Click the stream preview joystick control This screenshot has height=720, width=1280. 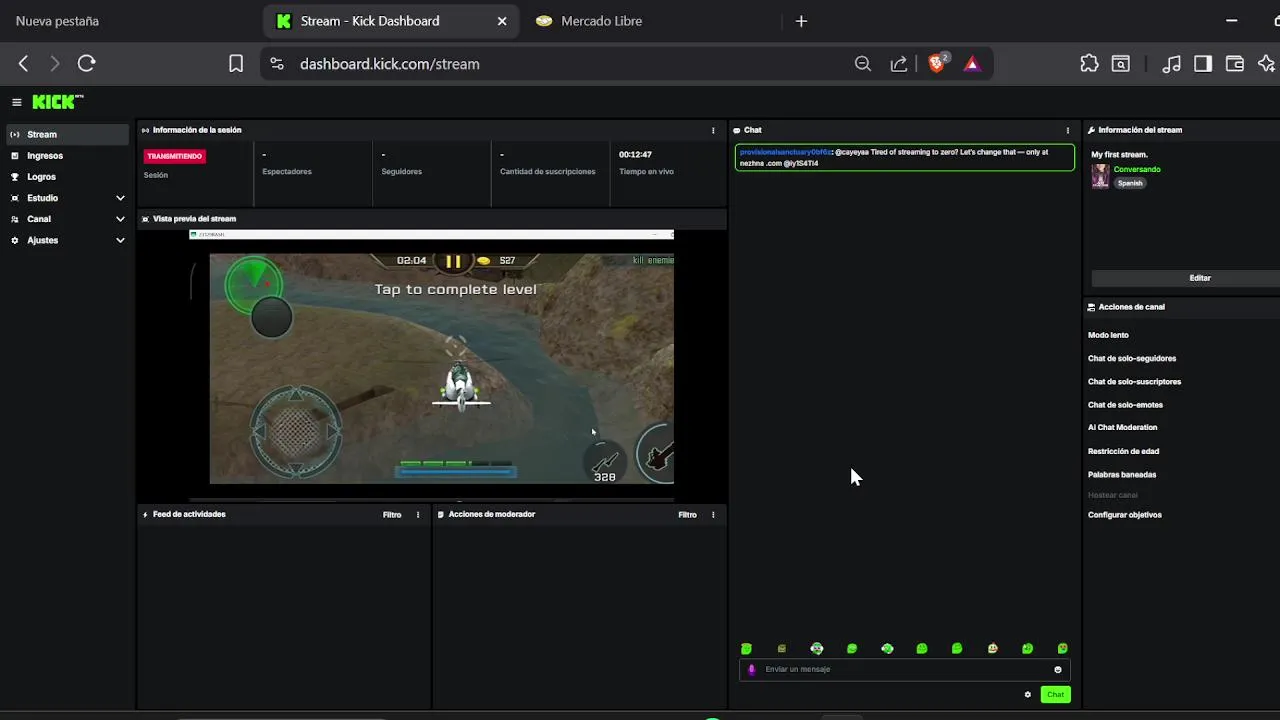tap(295, 432)
